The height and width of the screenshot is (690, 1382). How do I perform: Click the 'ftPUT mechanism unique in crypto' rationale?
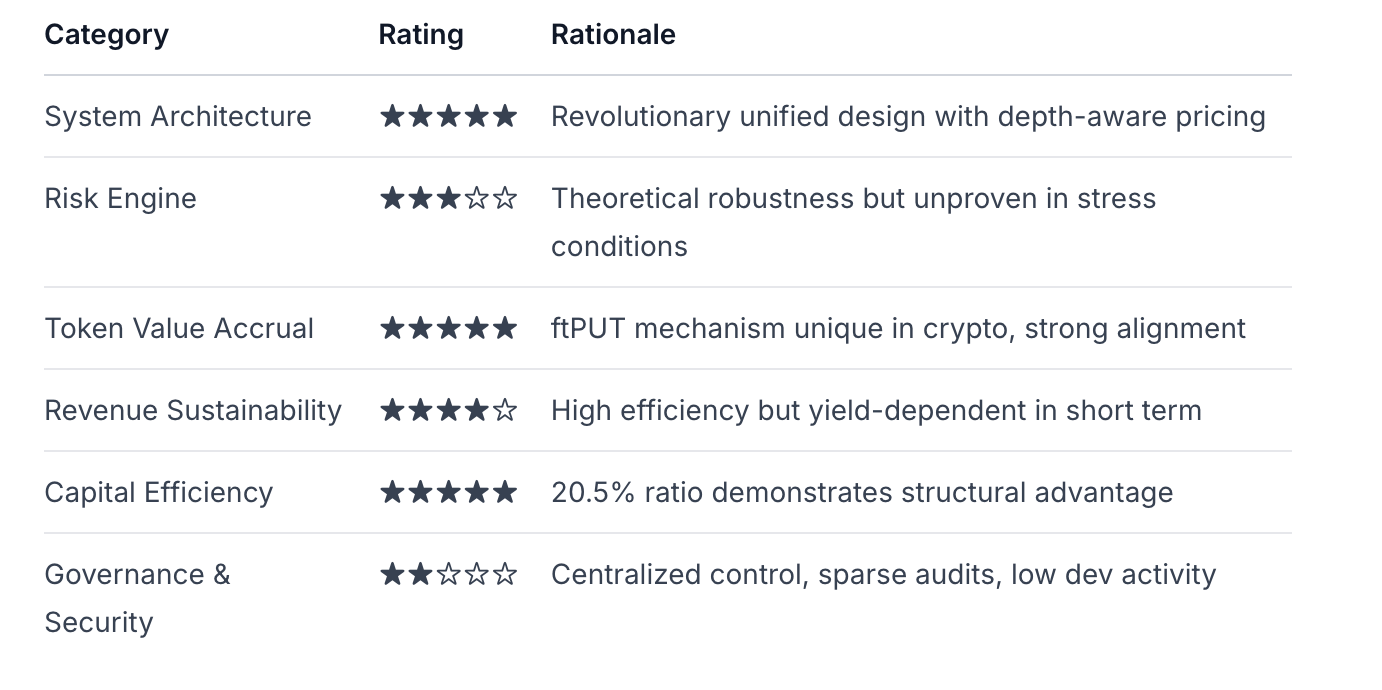[898, 329]
